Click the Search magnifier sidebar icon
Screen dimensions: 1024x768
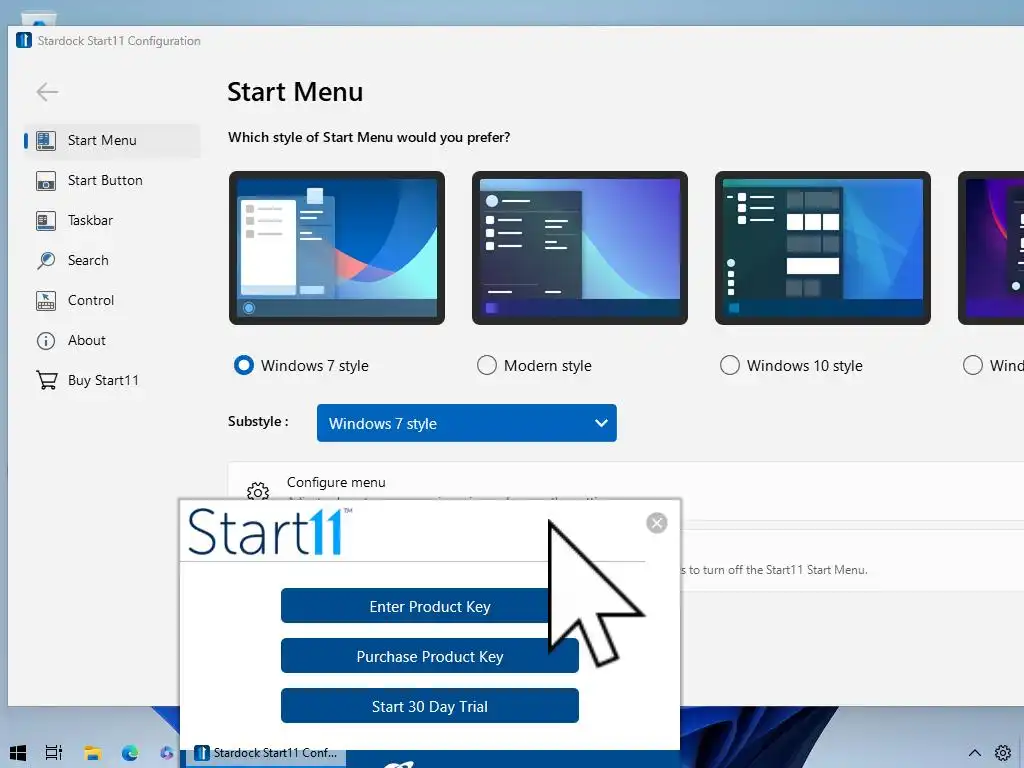tap(46, 261)
